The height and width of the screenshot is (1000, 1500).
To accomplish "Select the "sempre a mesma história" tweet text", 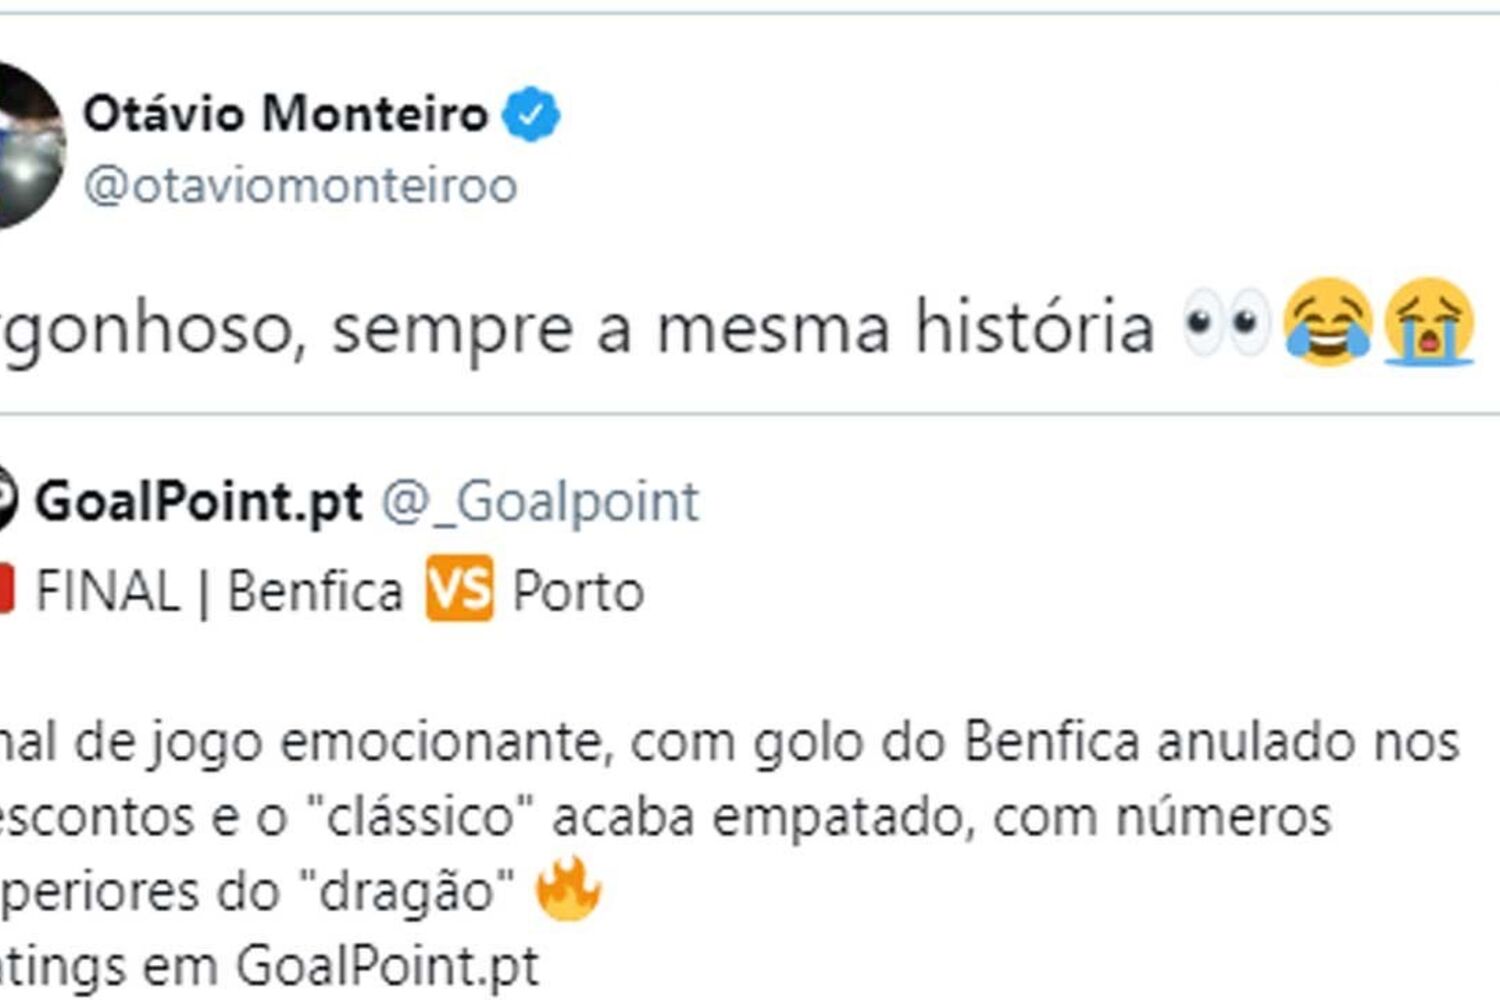I will click(x=742, y=328).
